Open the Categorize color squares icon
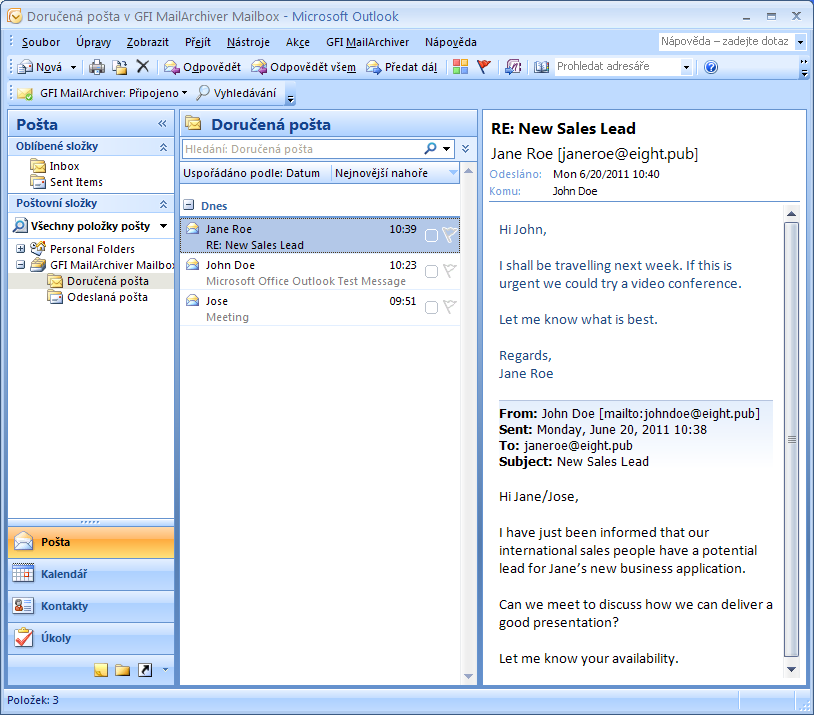The height and width of the screenshot is (715, 814). point(460,67)
